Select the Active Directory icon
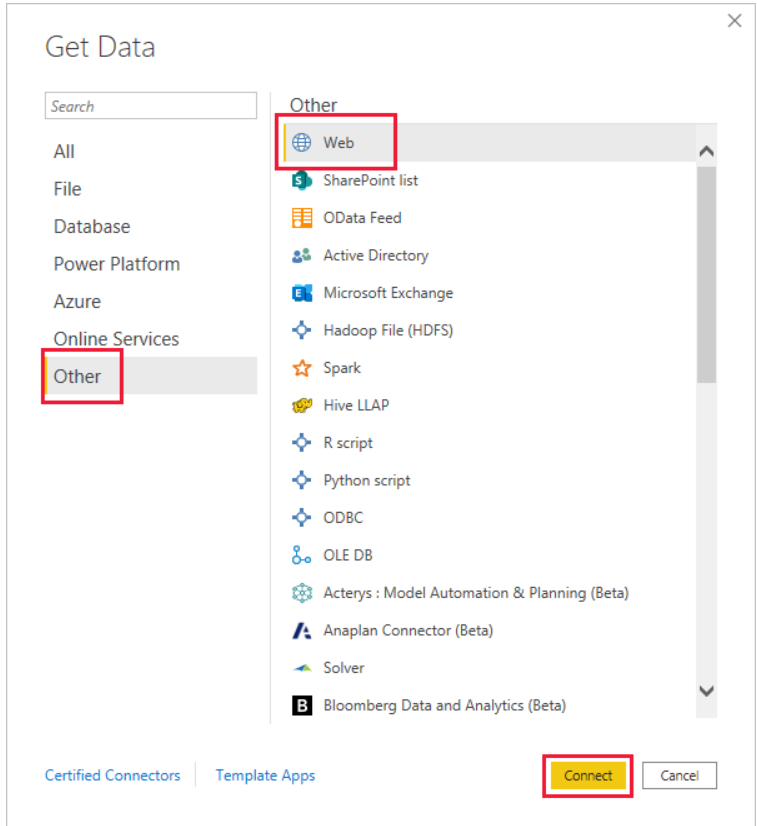Screen dimensions: 757x826 tap(301, 255)
